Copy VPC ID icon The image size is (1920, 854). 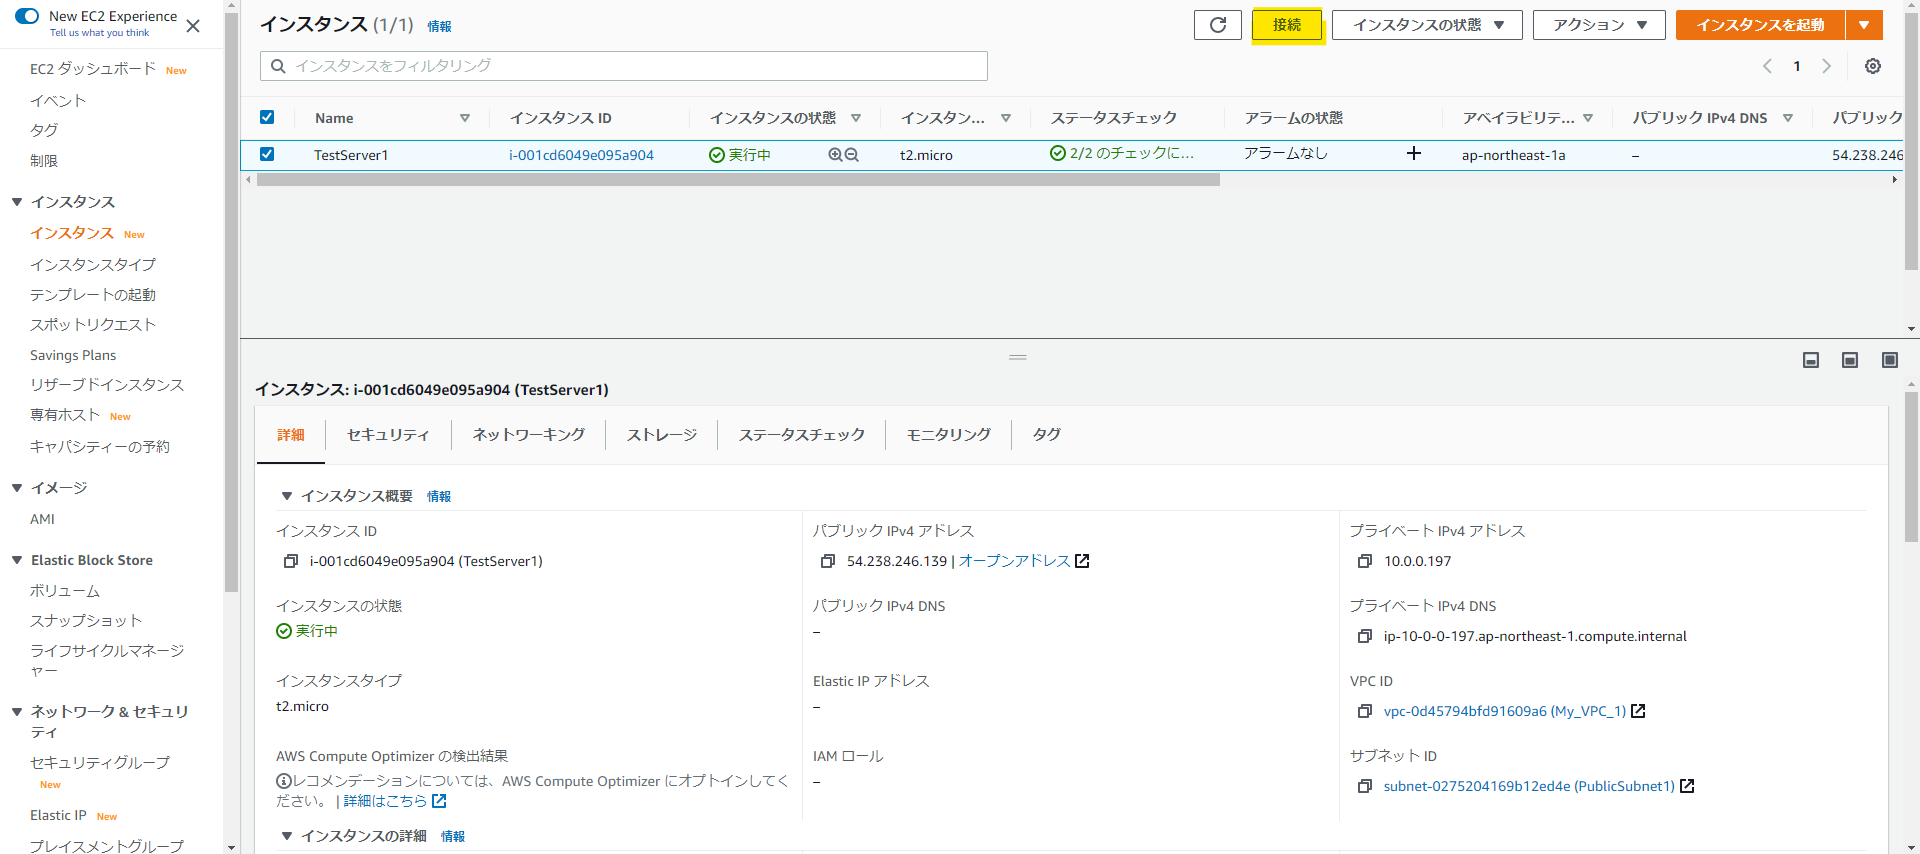[x=1365, y=711]
